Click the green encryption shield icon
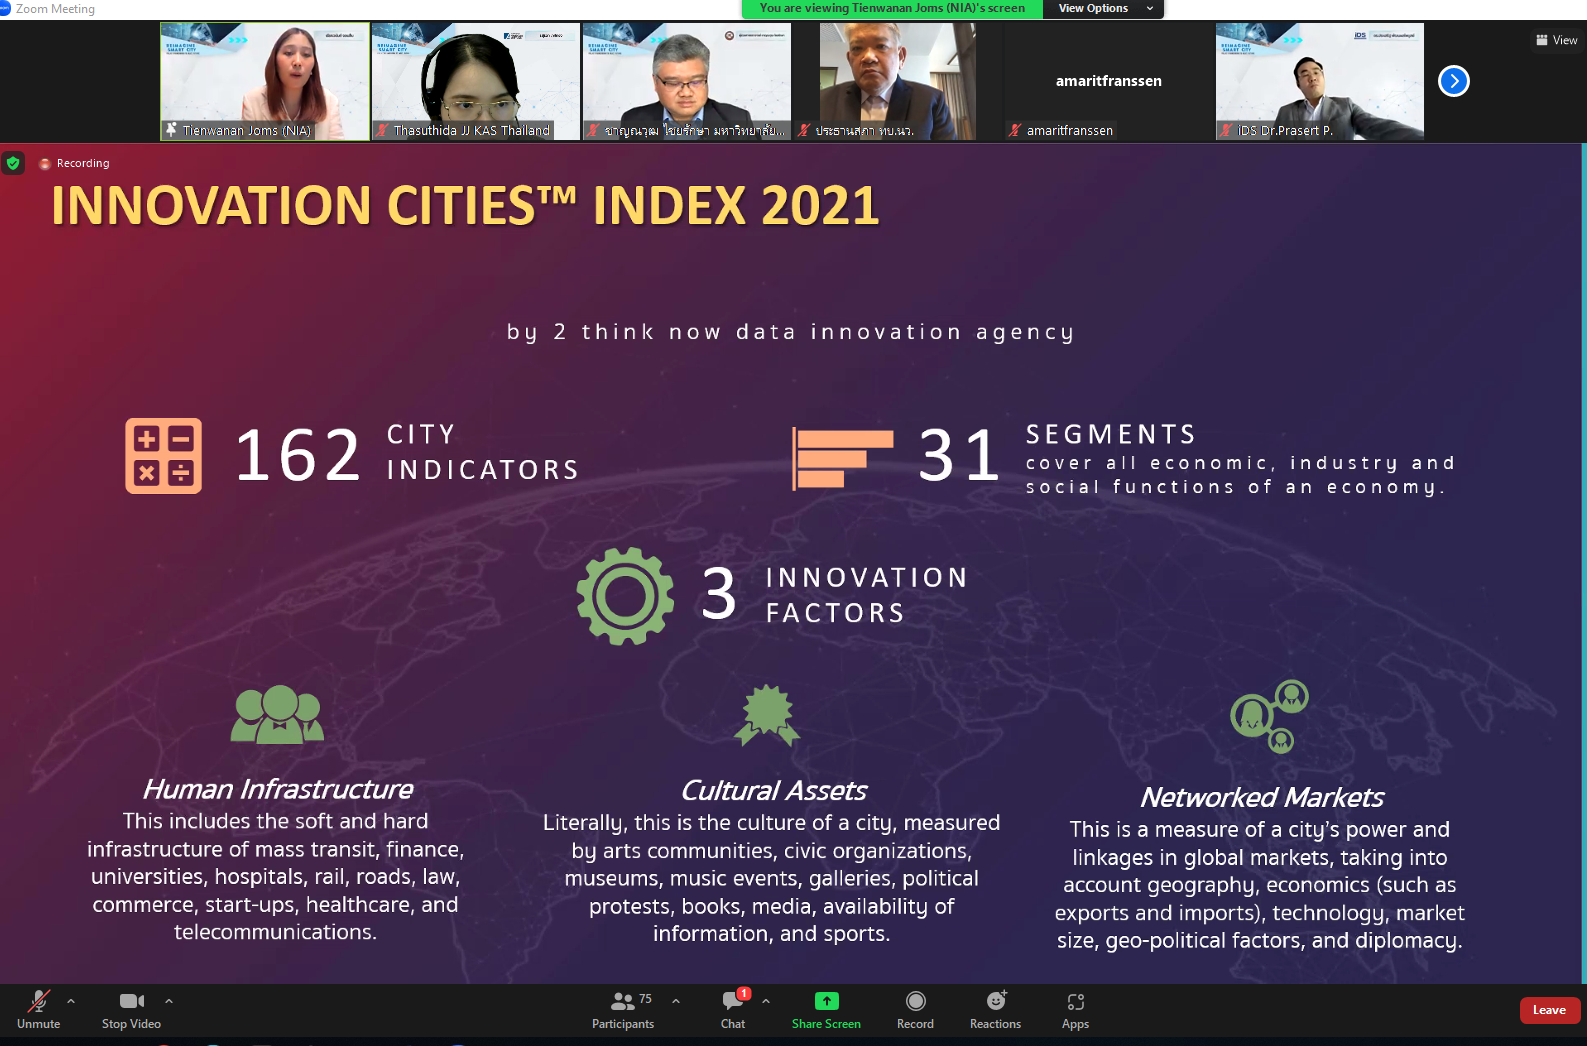 [13, 163]
